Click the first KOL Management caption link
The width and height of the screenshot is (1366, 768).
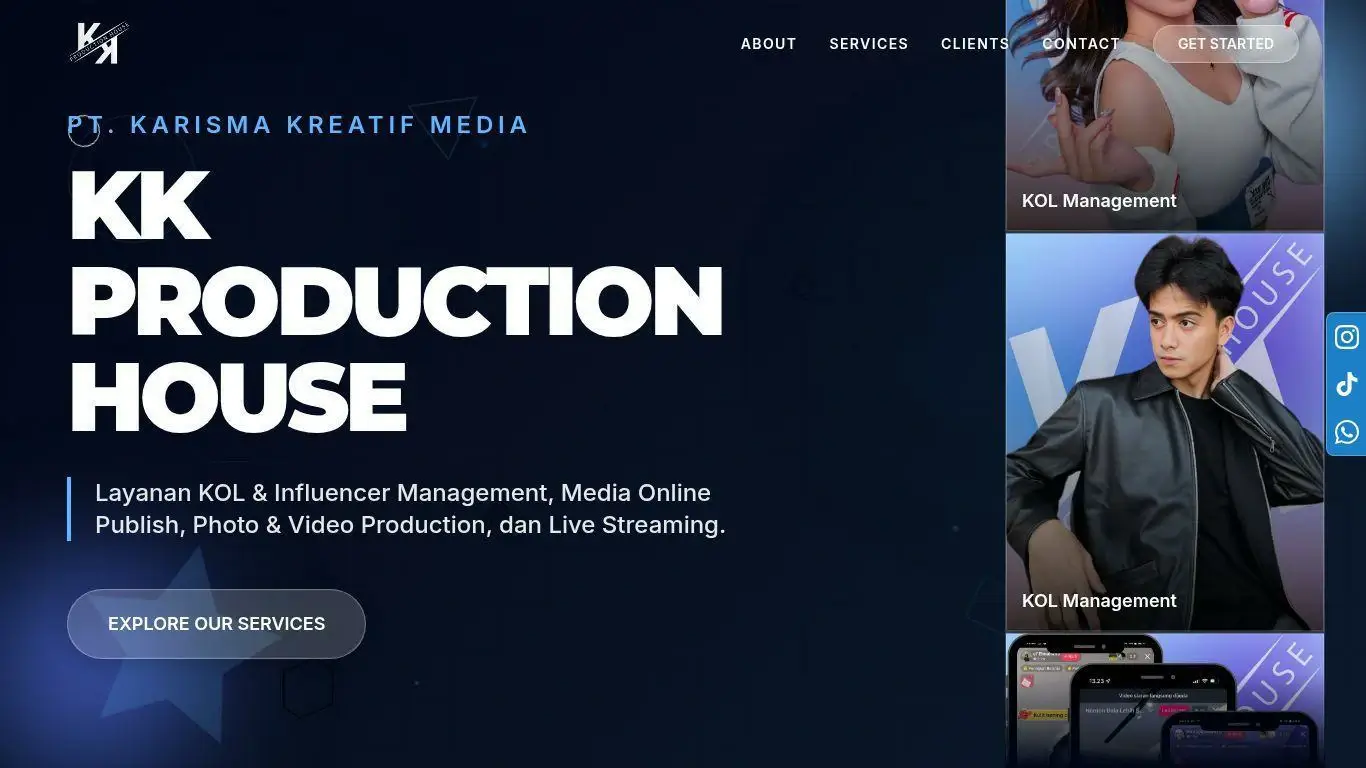point(1099,201)
